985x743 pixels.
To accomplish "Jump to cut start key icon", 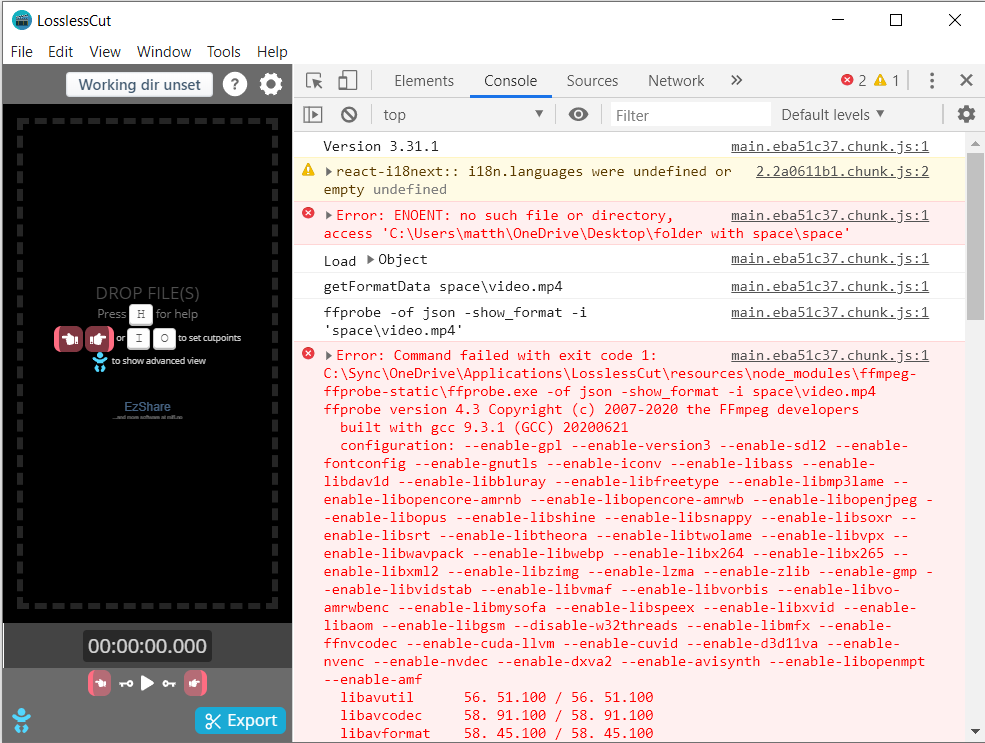I will (x=126, y=683).
